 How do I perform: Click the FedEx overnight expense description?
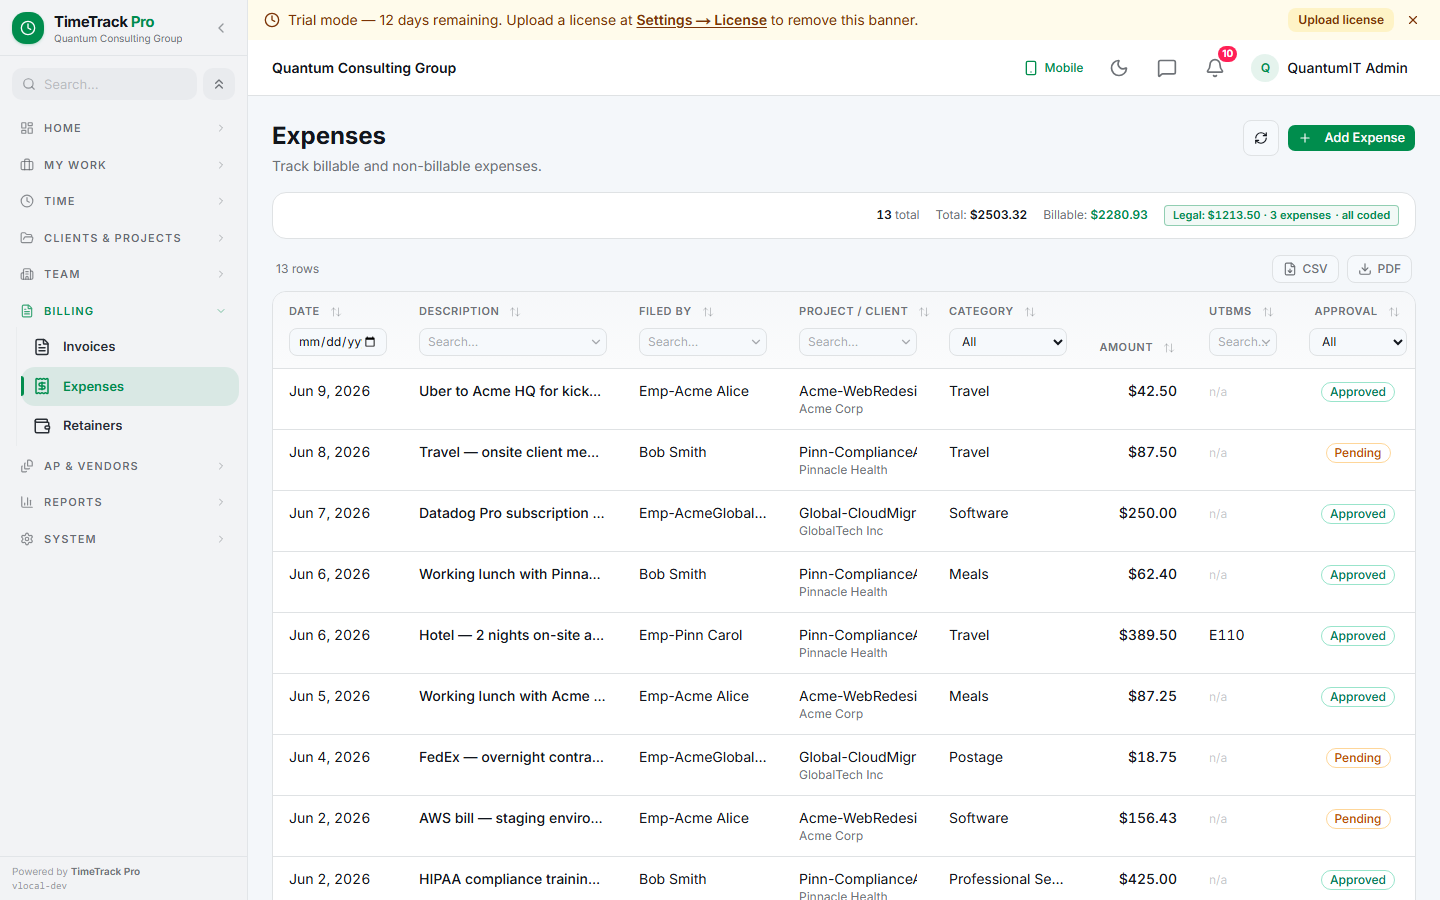pyautogui.click(x=511, y=758)
